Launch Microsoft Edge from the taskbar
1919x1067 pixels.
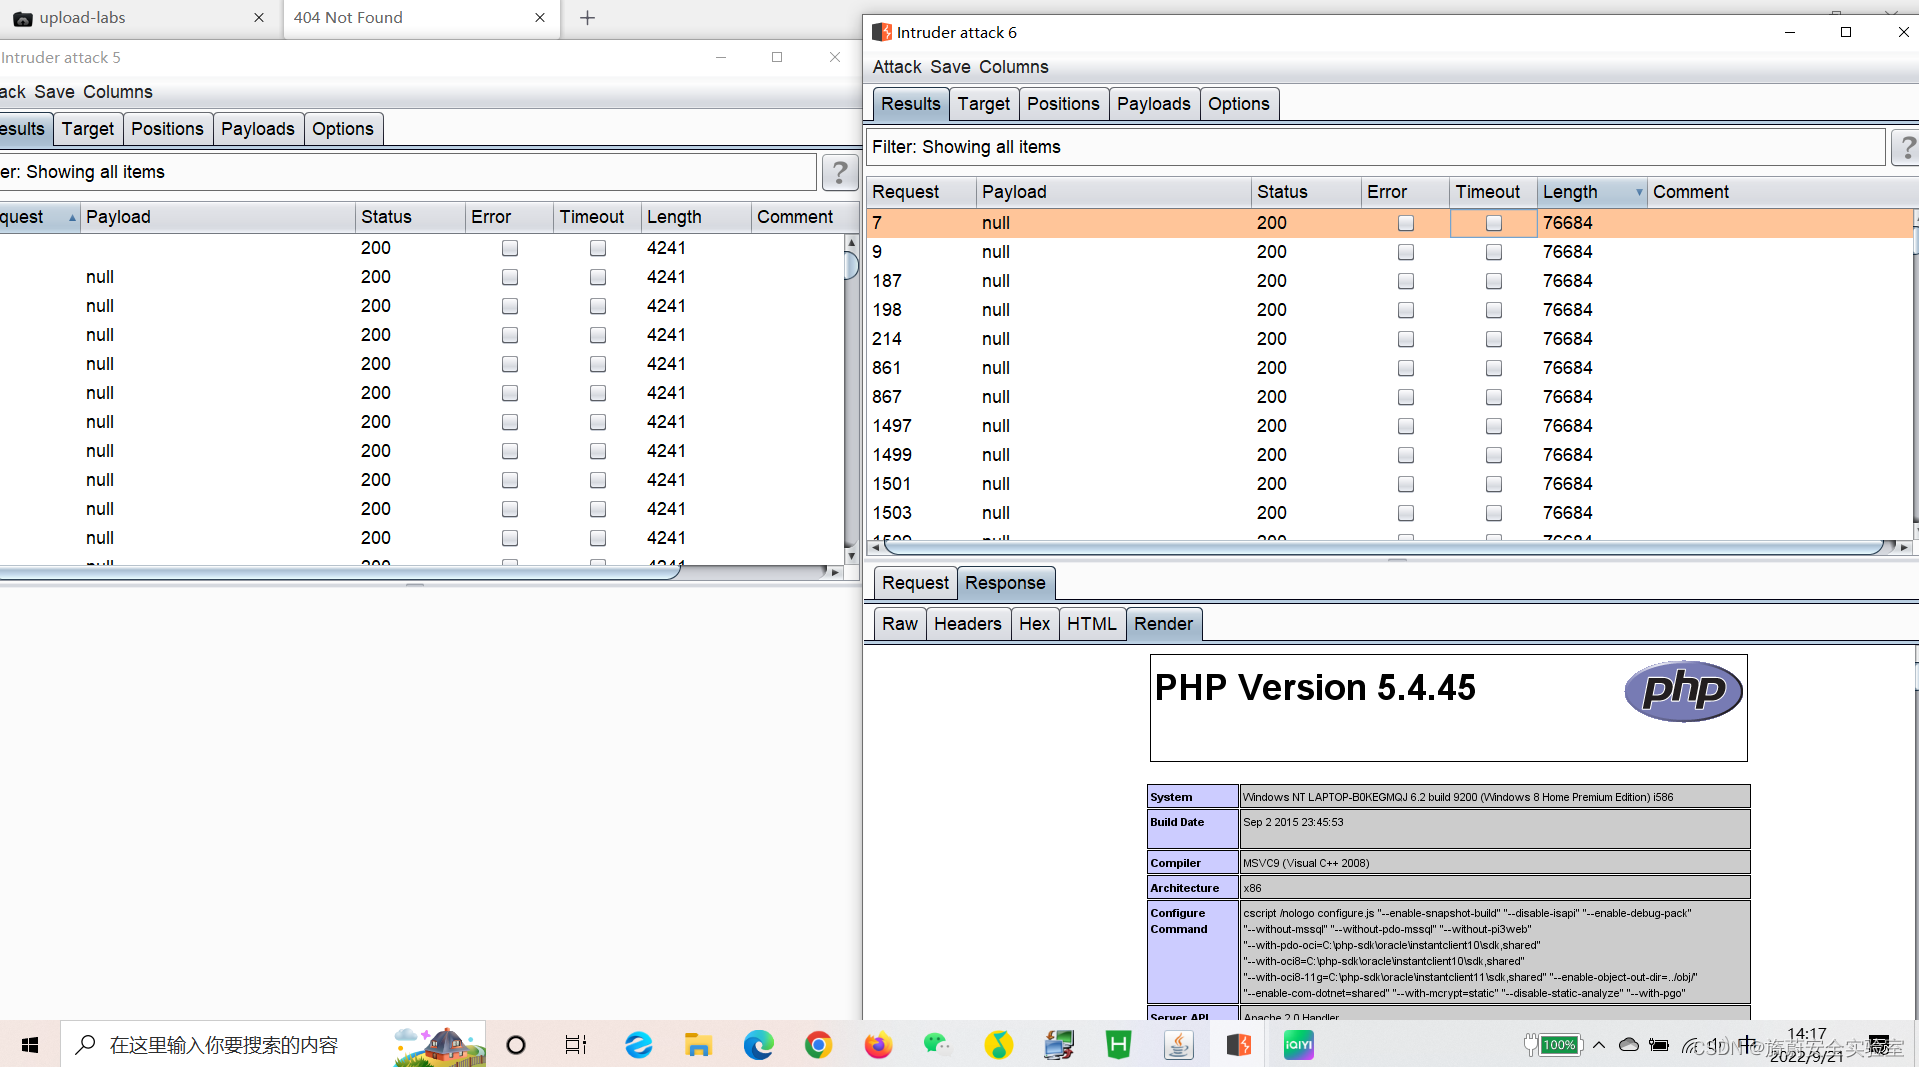pyautogui.click(x=759, y=1045)
